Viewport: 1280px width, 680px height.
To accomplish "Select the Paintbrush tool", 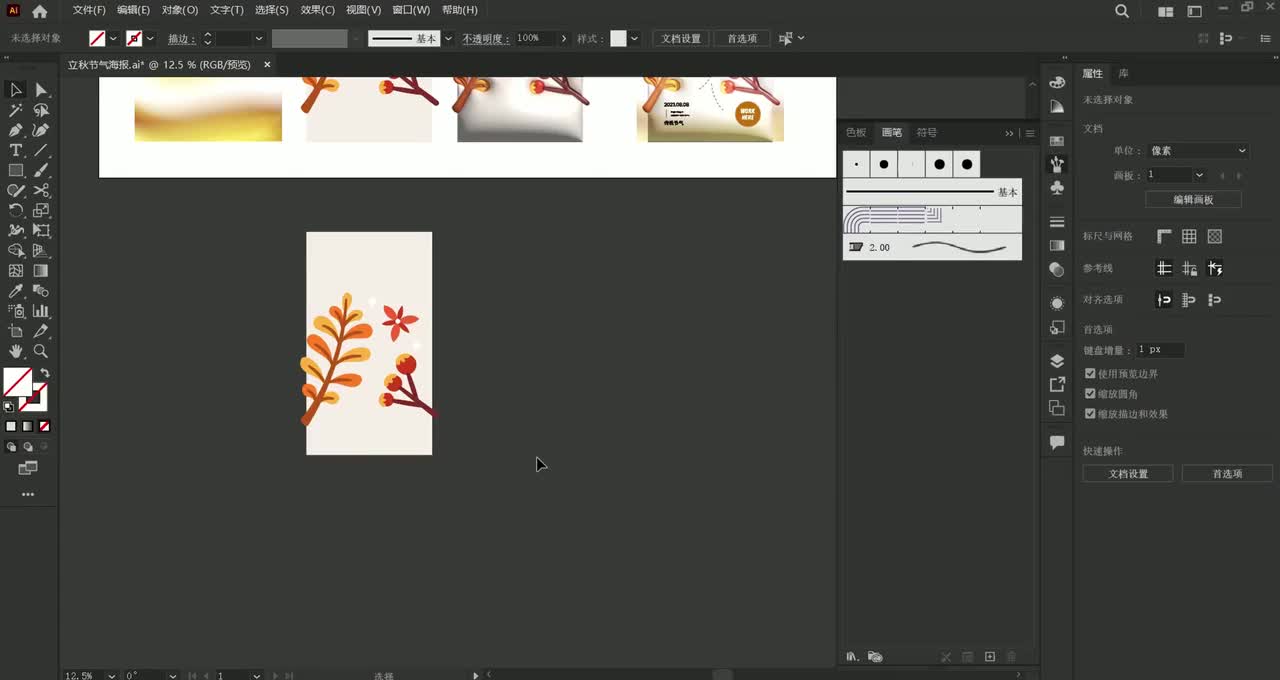I will click(x=41, y=170).
